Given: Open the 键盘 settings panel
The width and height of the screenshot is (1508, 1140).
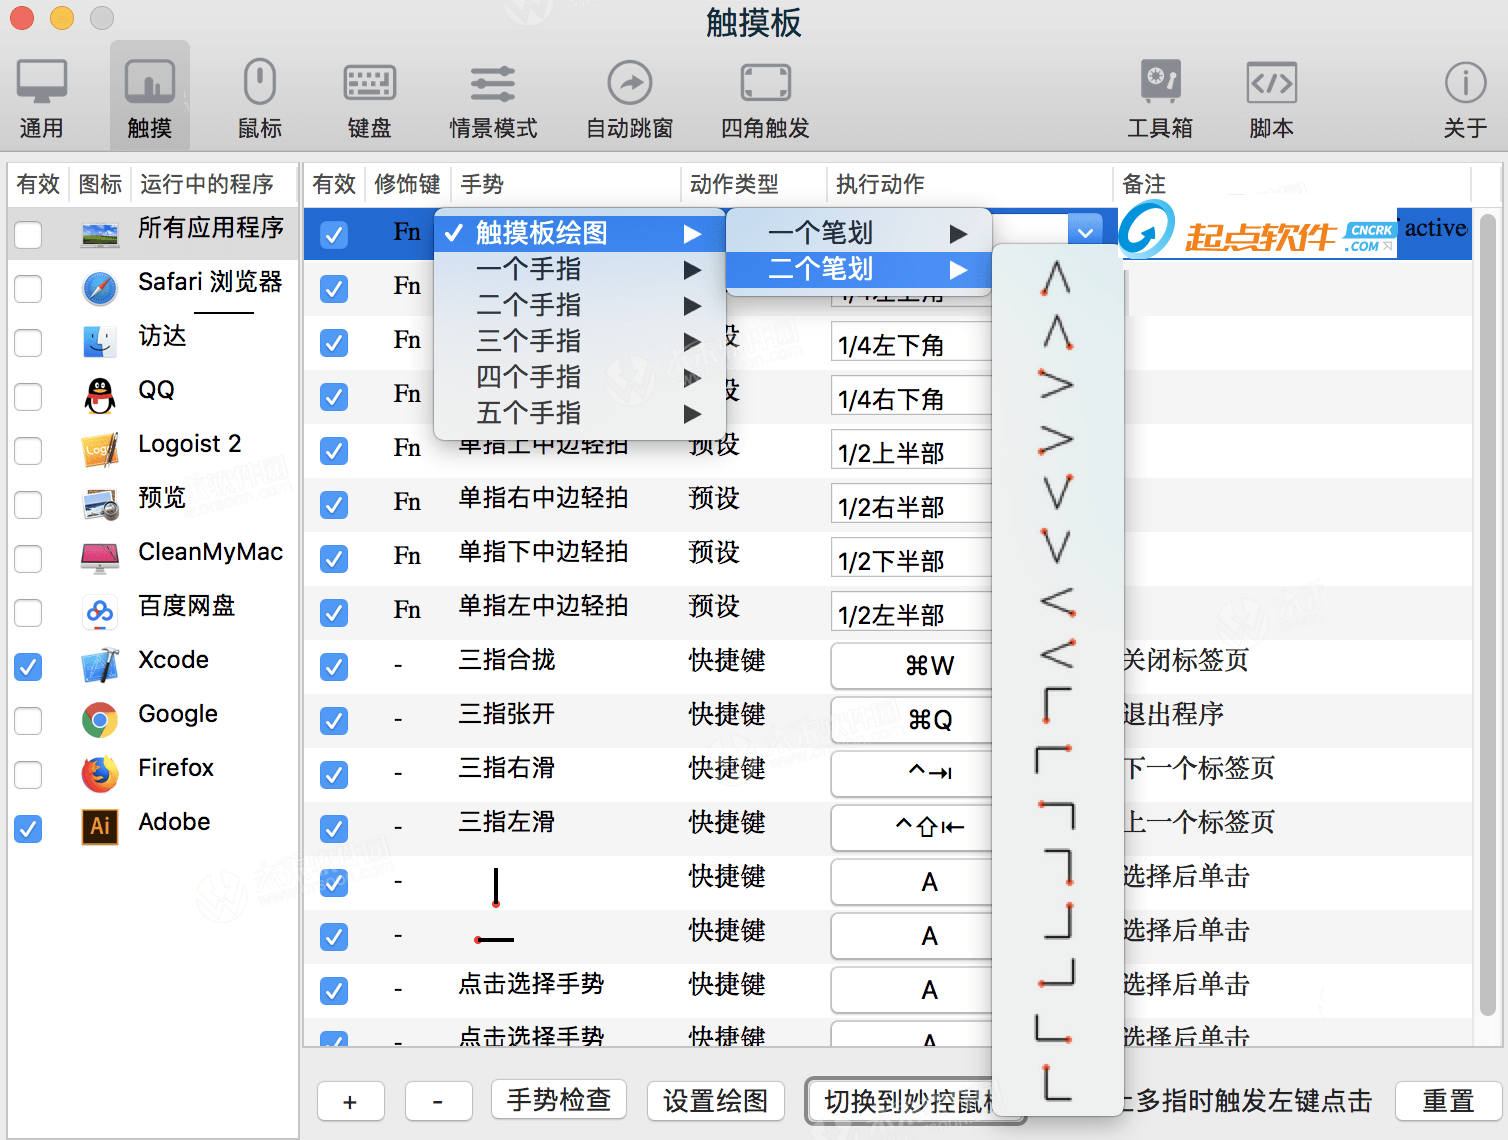Looking at the screenshot, I should [x=369, y=95].
